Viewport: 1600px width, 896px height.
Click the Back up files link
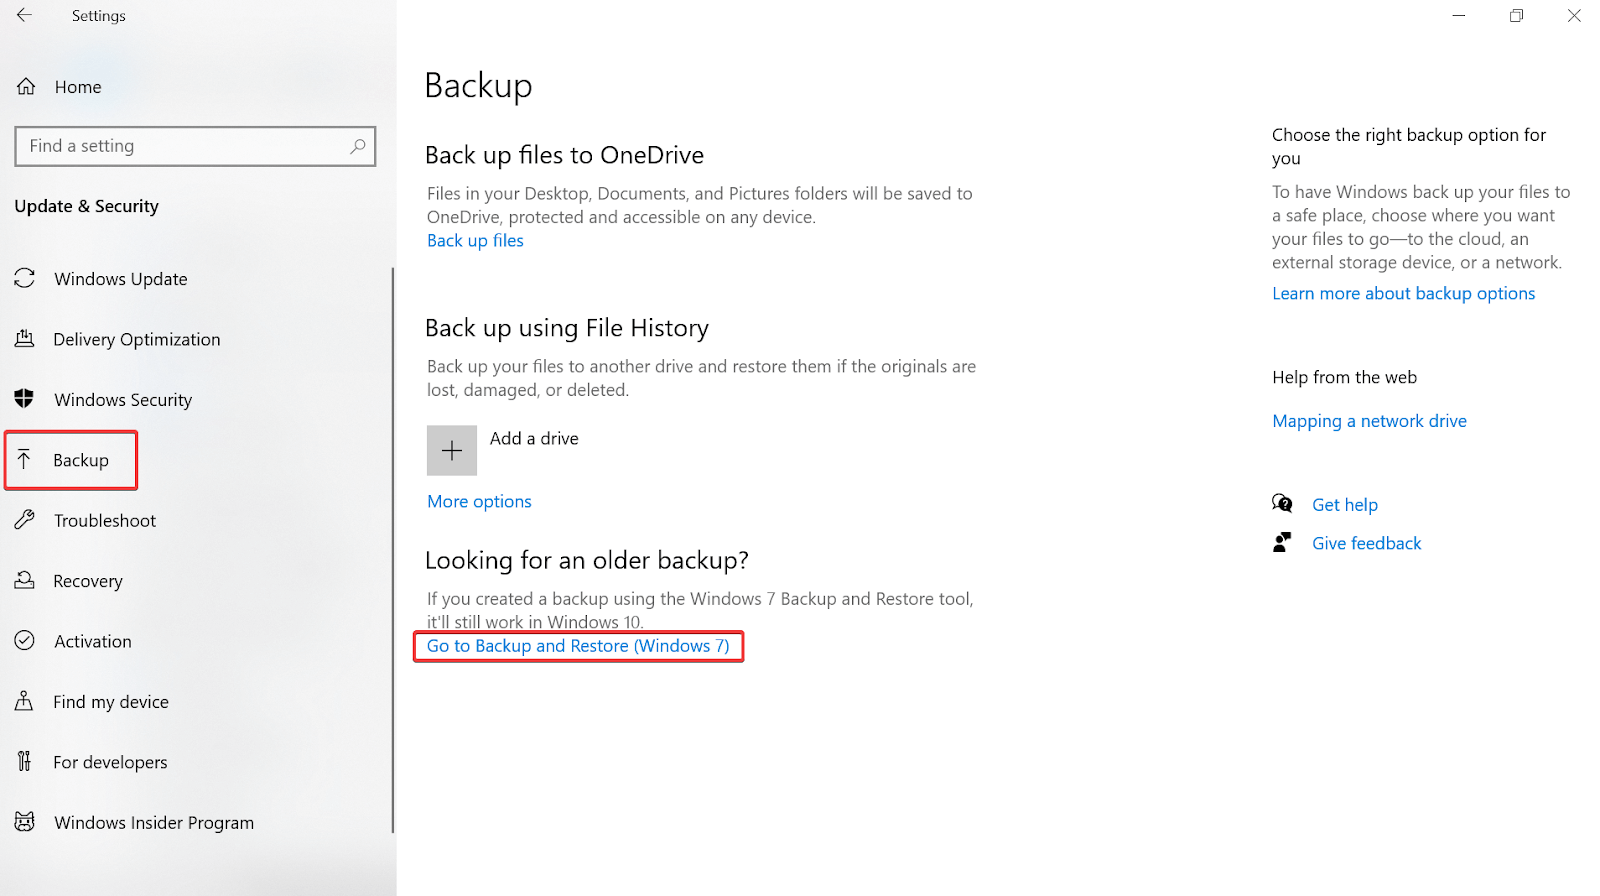(475, 240)
